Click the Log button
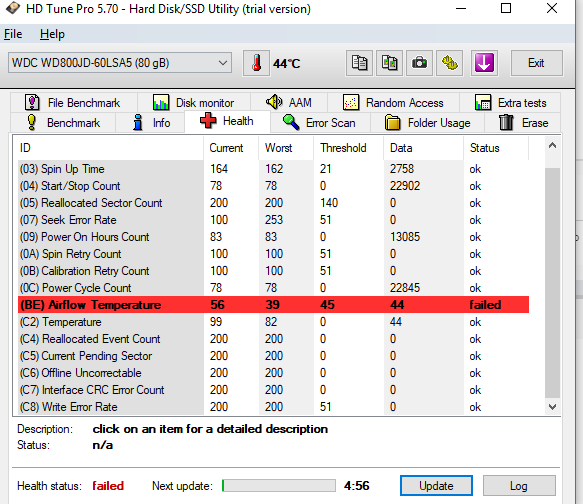 pos(519,485)
